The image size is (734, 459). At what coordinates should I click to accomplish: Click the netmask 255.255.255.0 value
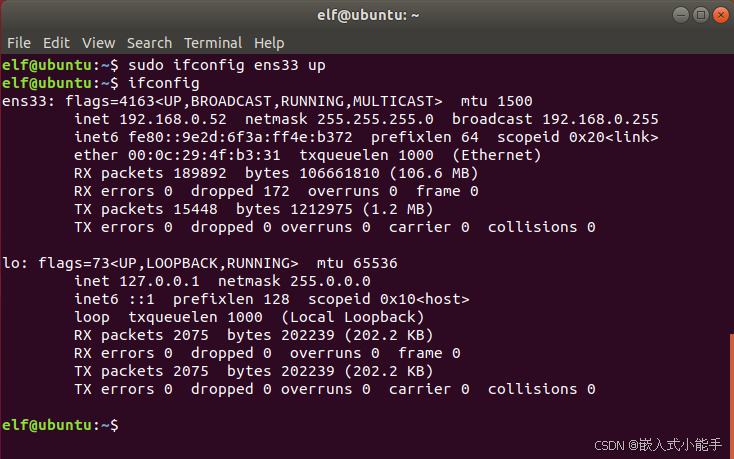pos(375,119)
